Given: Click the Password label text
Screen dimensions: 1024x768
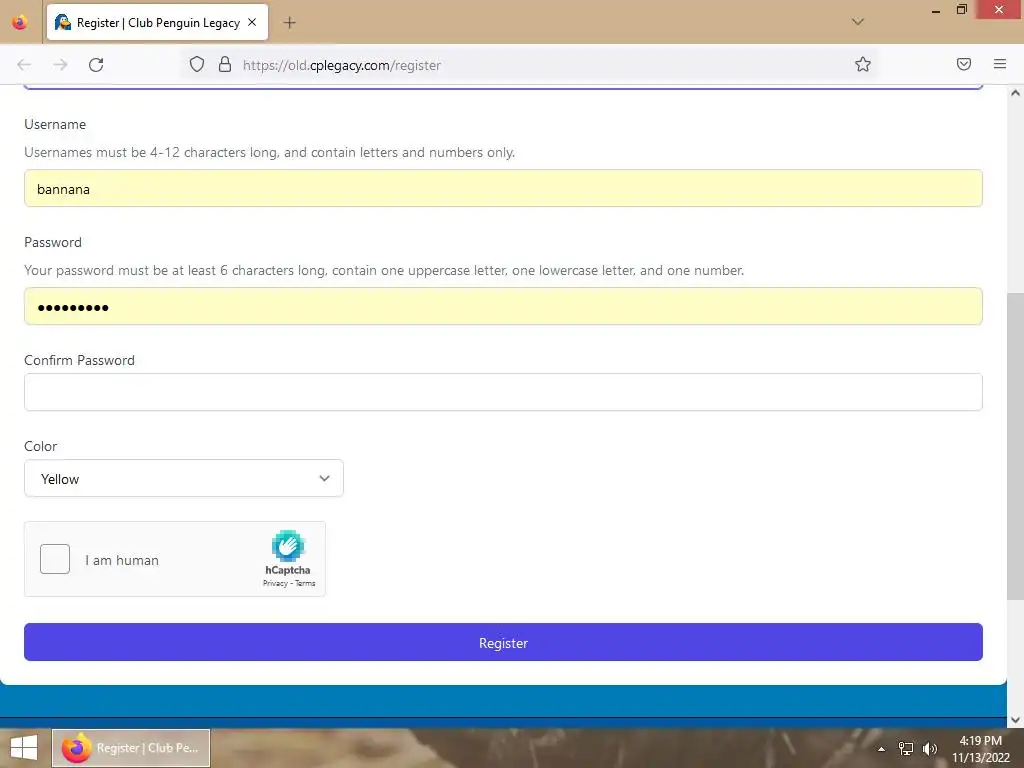Looking at the screenshot, I should [53, 242].
